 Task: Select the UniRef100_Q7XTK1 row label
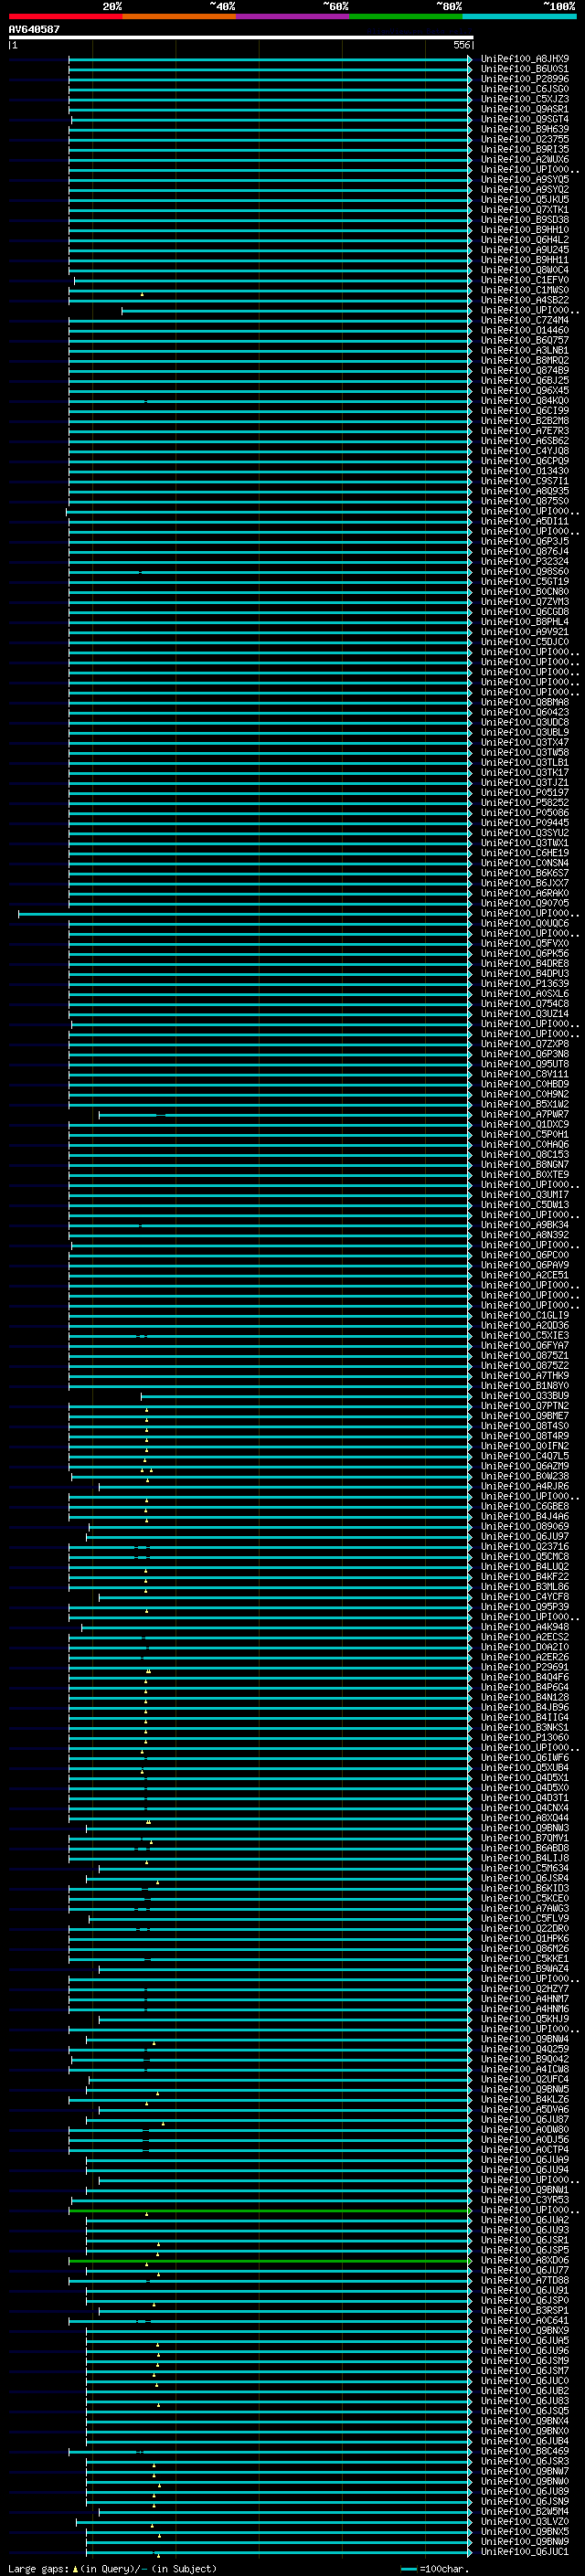click(x=525, y=209)
